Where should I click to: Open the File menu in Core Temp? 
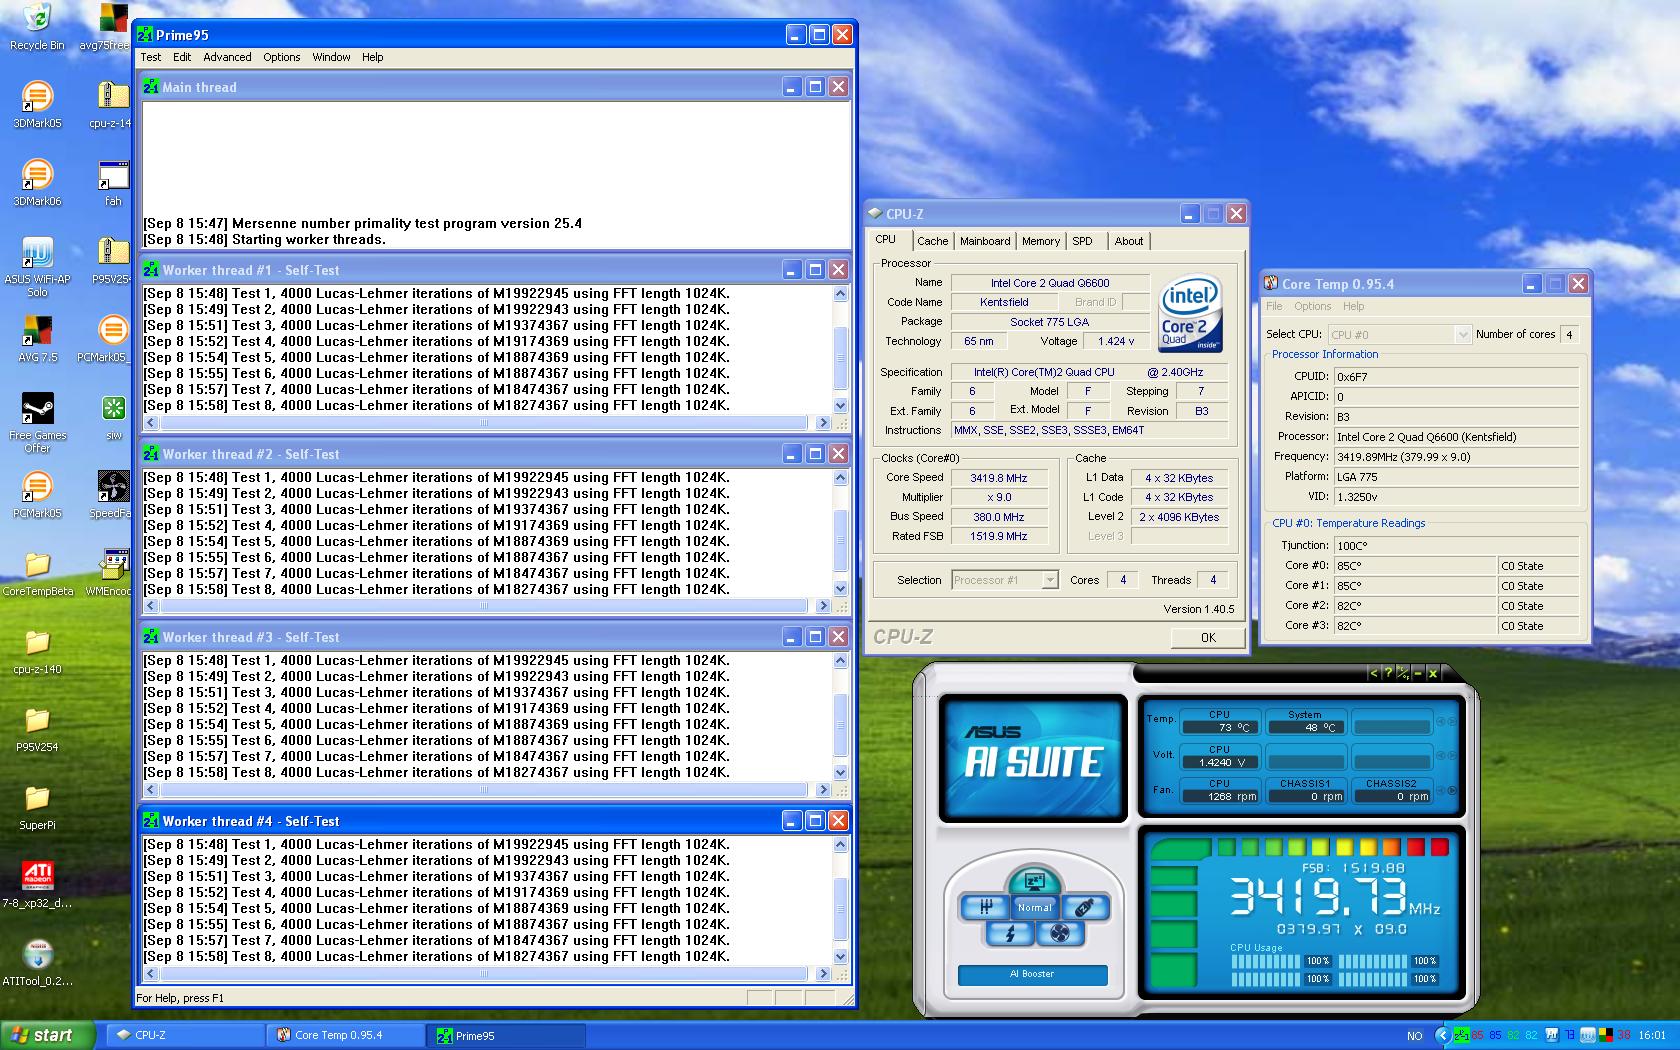(x=1274, y=306)
